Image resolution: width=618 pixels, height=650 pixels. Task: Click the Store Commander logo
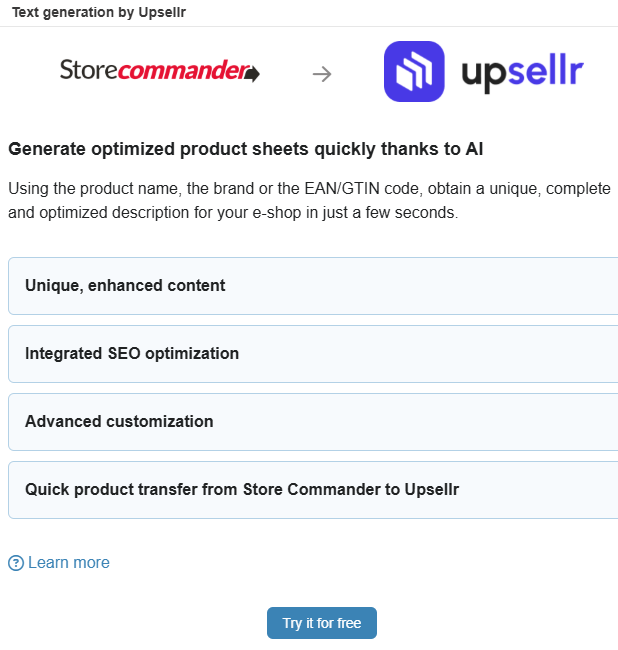pos(160,70)
